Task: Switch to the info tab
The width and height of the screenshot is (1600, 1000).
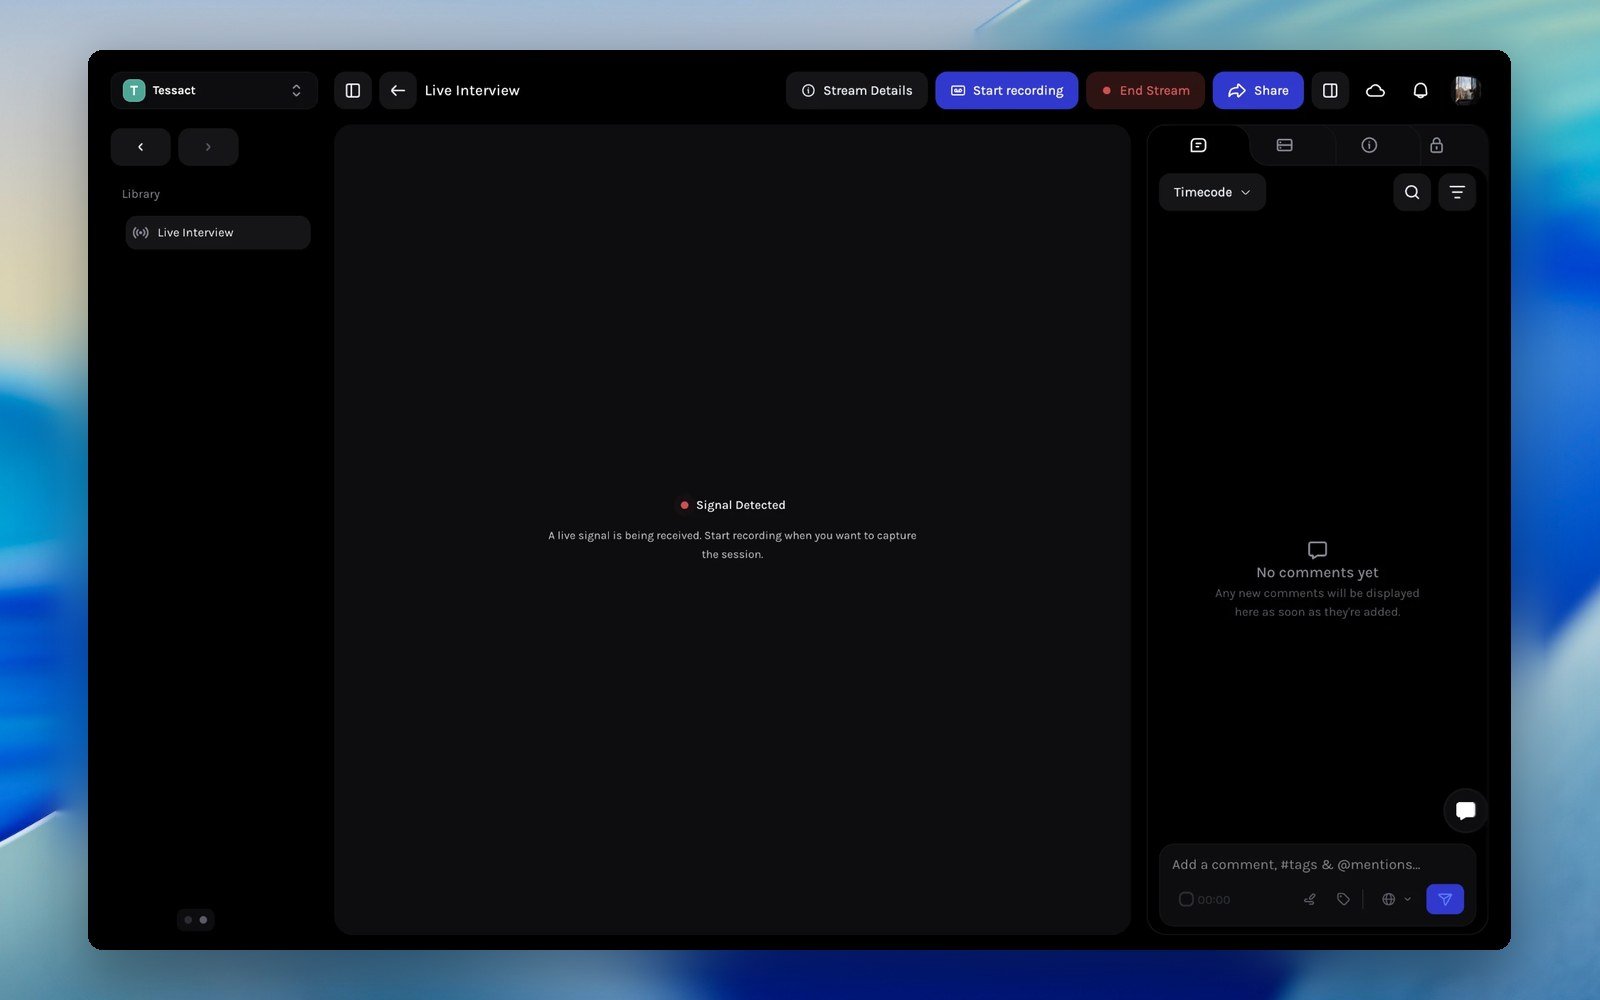Action: tap(1369, 145)
